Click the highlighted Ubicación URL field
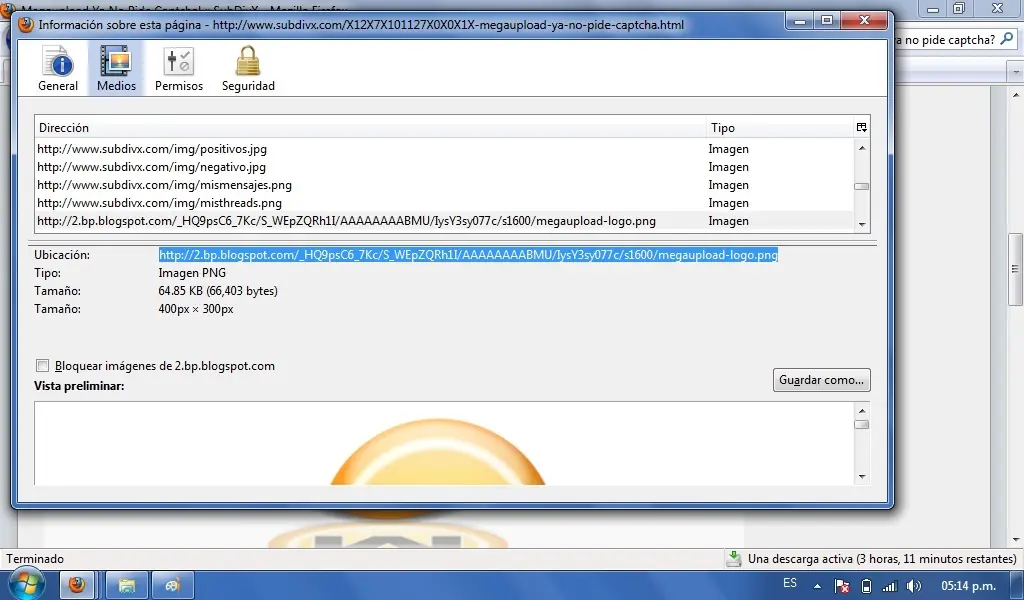The height and width of the screenshot is (600, 1024). click(x=468, y=255)
